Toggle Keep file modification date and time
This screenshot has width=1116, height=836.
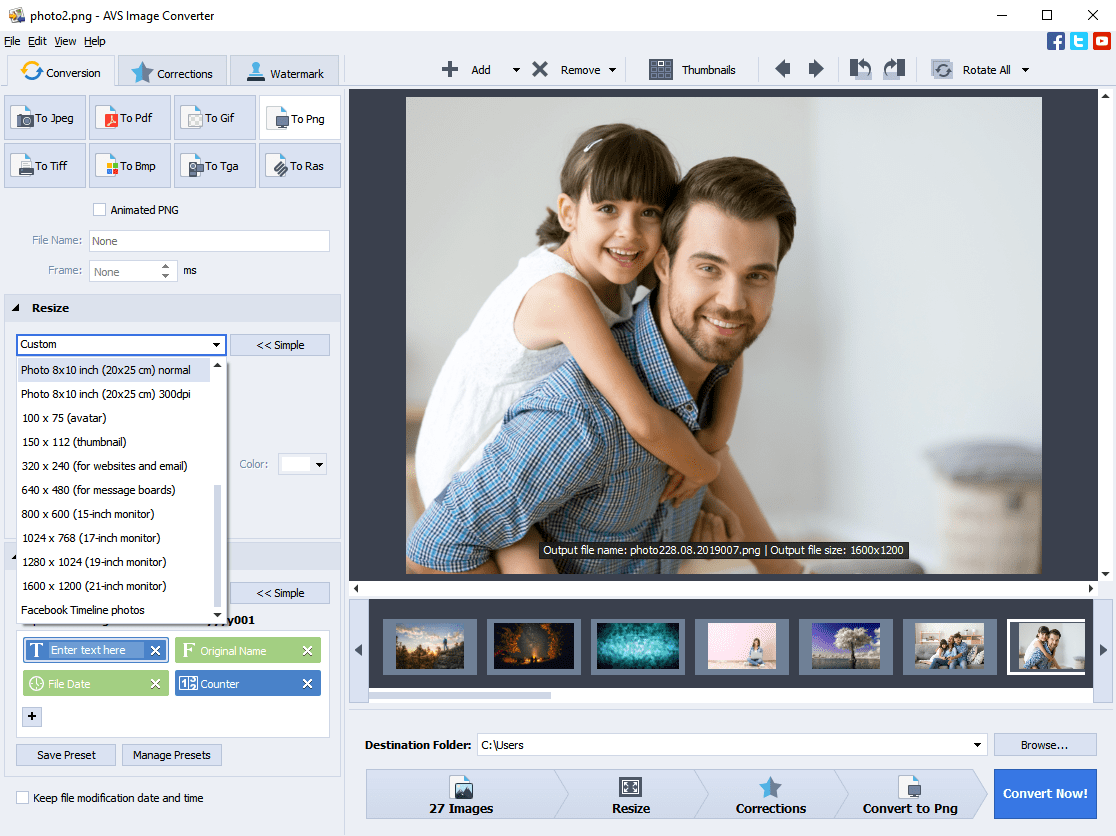coord(22,798)
